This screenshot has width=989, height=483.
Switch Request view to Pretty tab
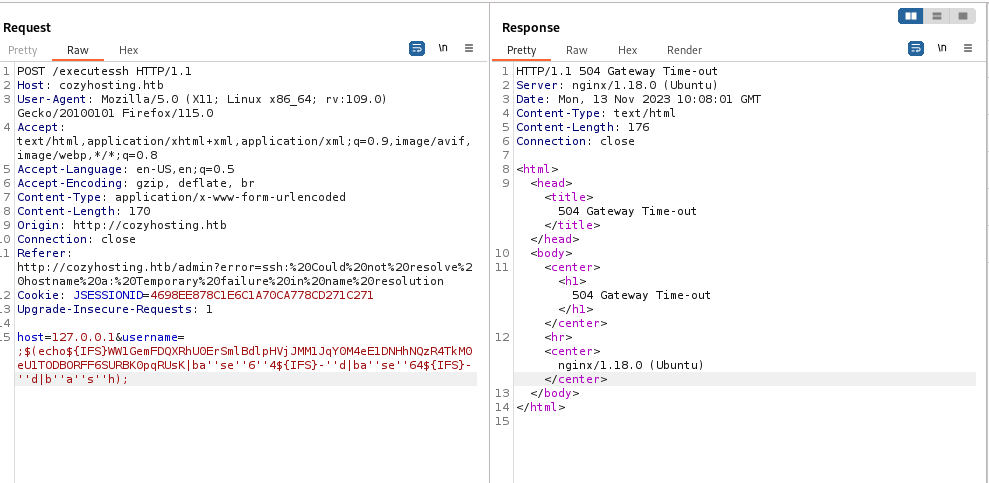pyautogui.click(x=23, y=50)
